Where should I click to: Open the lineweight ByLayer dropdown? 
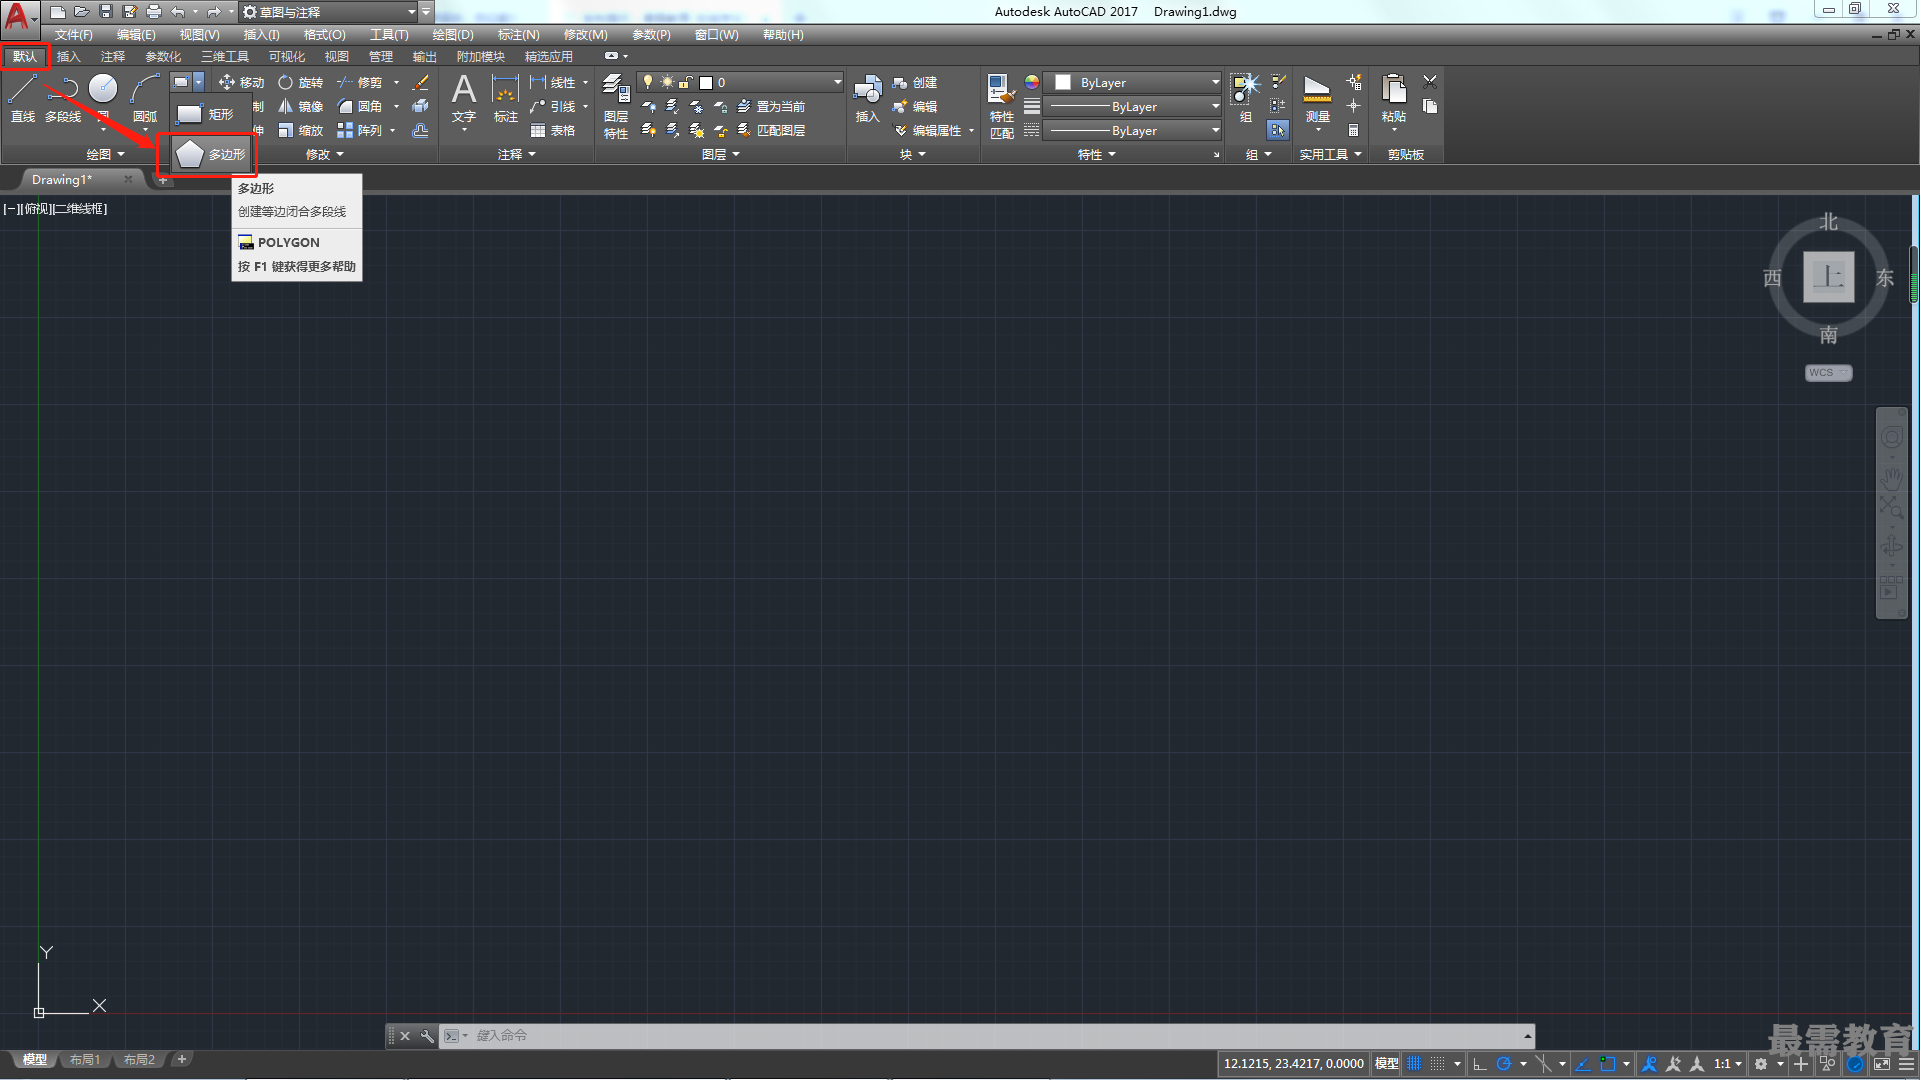(x=1133, y=107)
